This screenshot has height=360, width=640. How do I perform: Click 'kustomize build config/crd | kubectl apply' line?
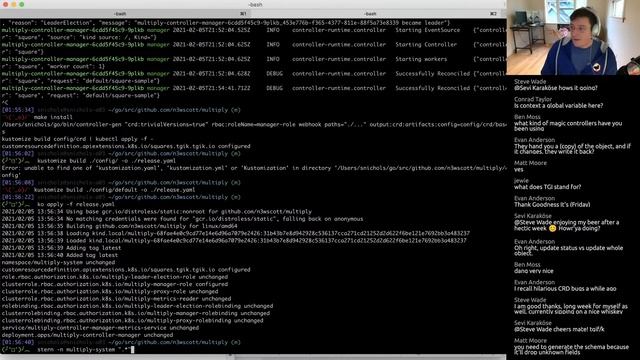point(78,139)
